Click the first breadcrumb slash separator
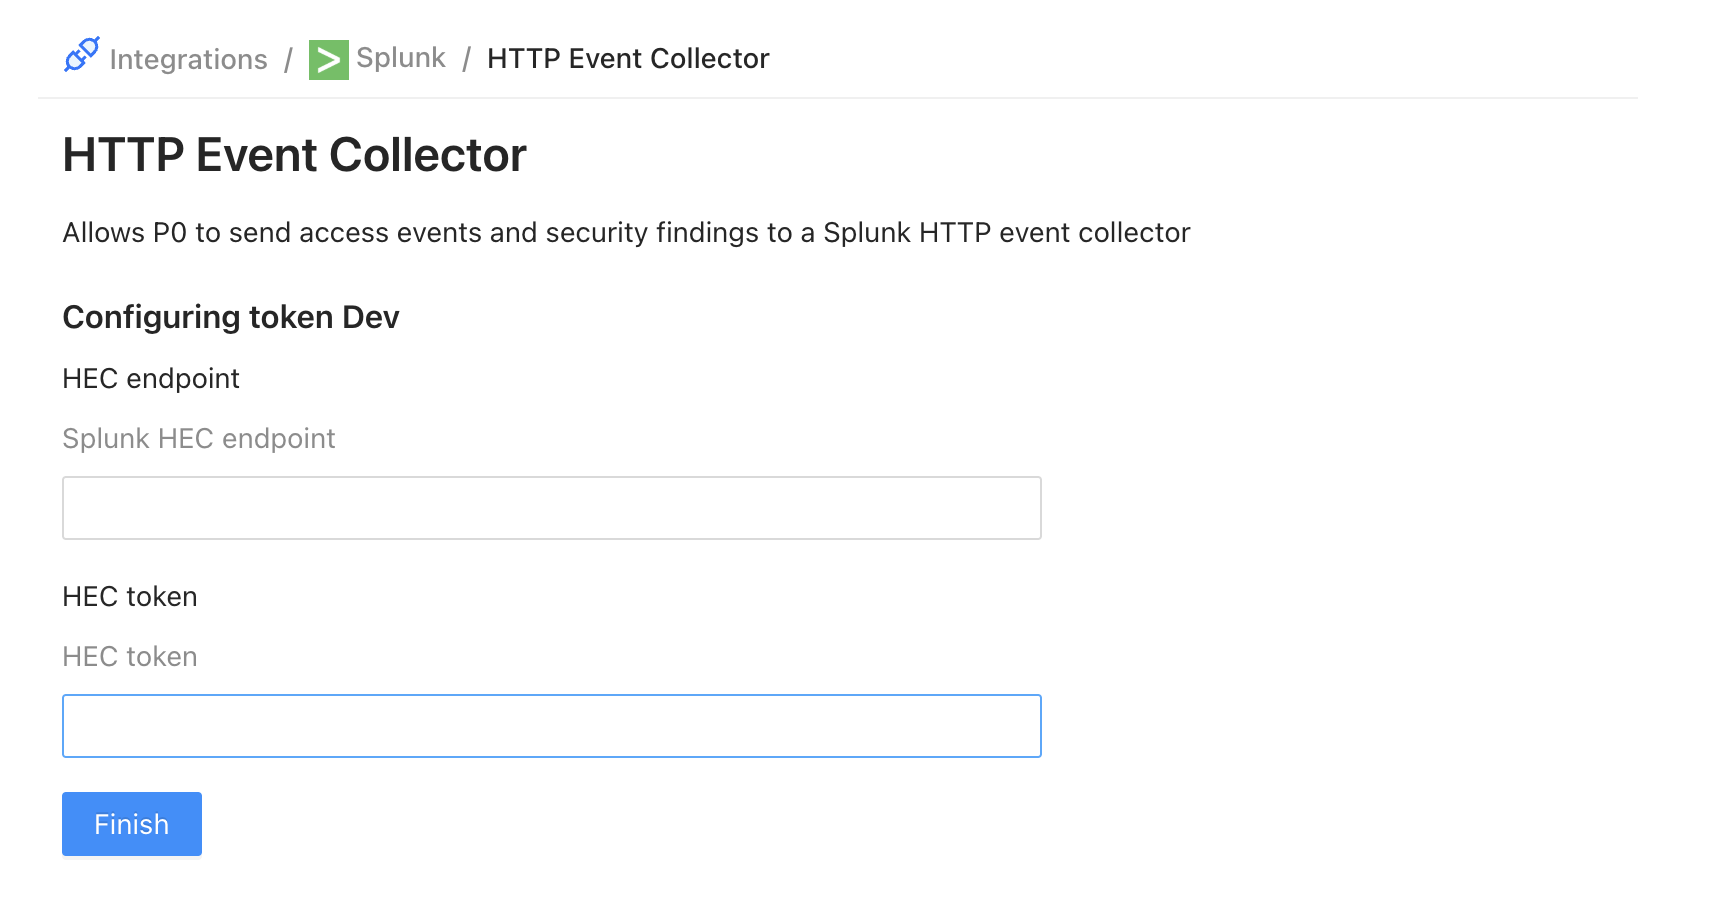The height and width of the screenshot is (902, 1716). [288, 60]
